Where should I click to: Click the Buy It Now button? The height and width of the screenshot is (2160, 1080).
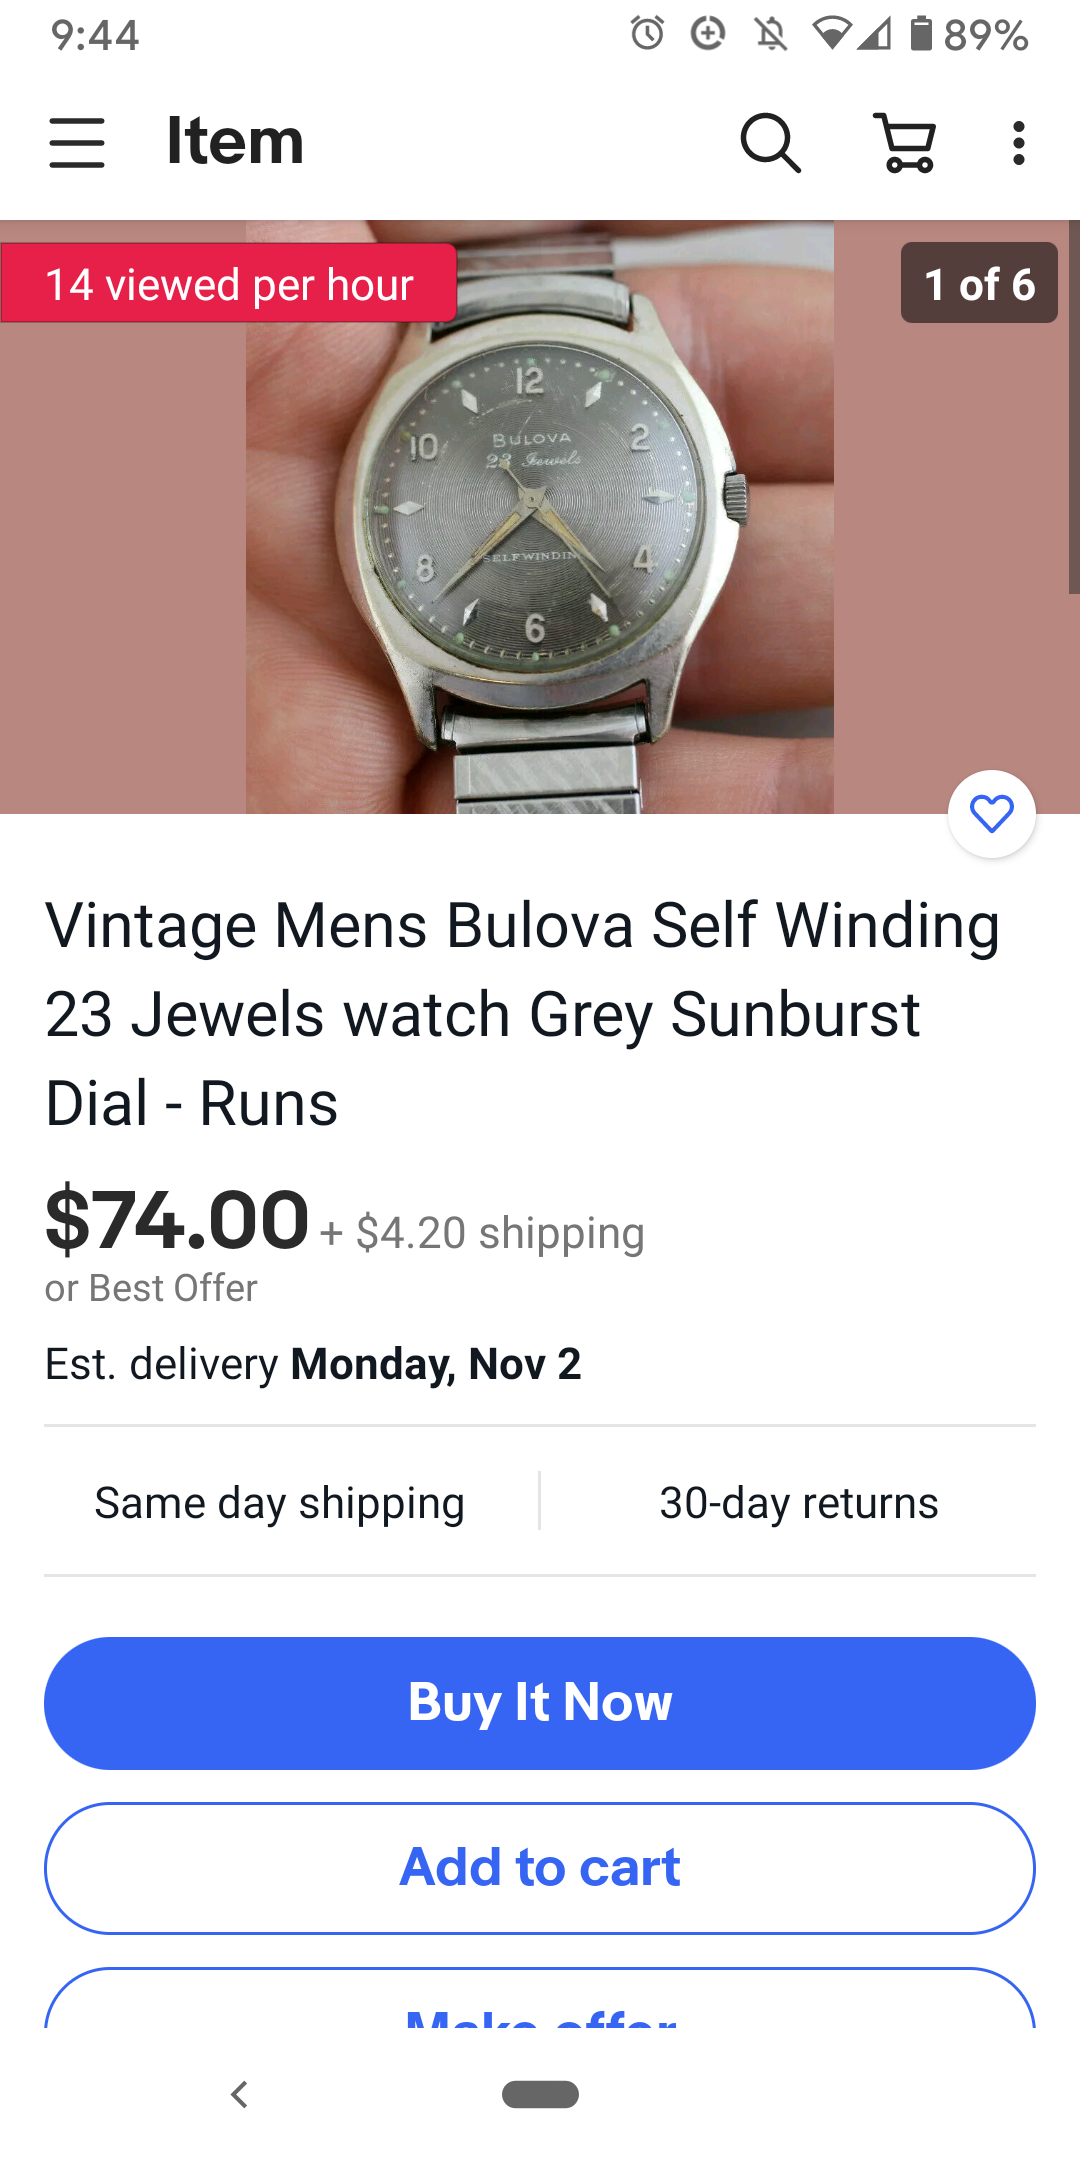click(x=540, y=1703)
